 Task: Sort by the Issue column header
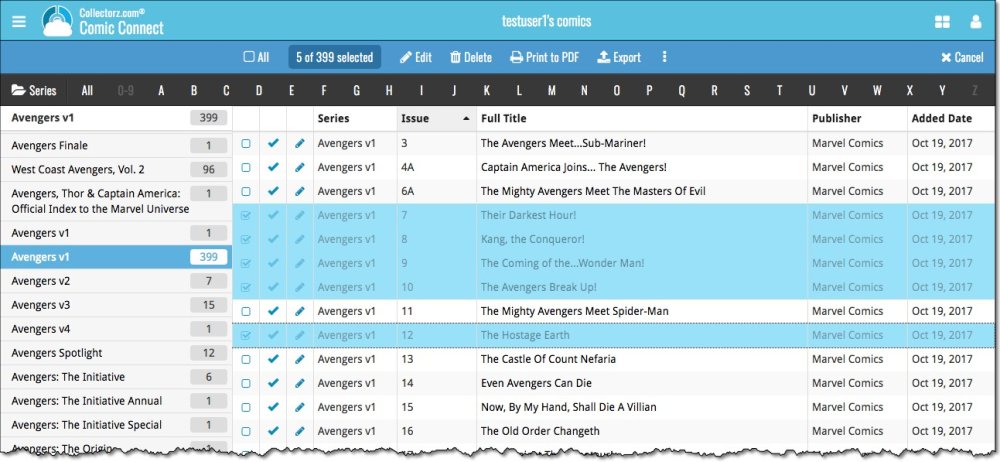[x=436, y=118]
